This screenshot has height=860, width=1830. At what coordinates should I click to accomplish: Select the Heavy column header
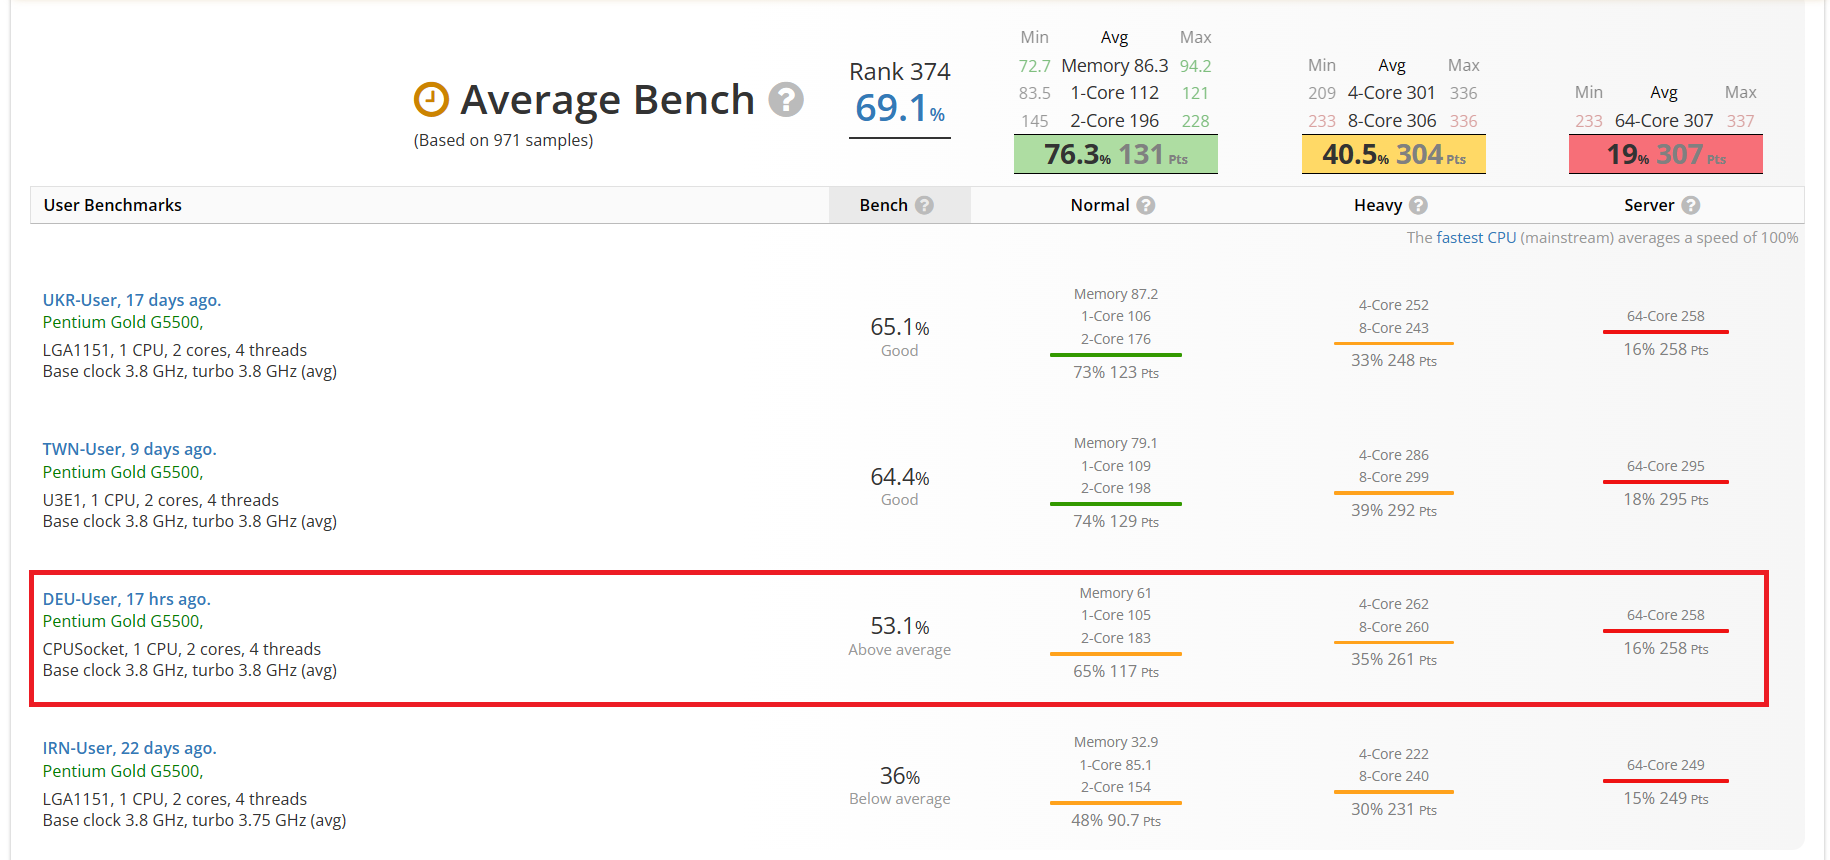tap(1378, 205)
